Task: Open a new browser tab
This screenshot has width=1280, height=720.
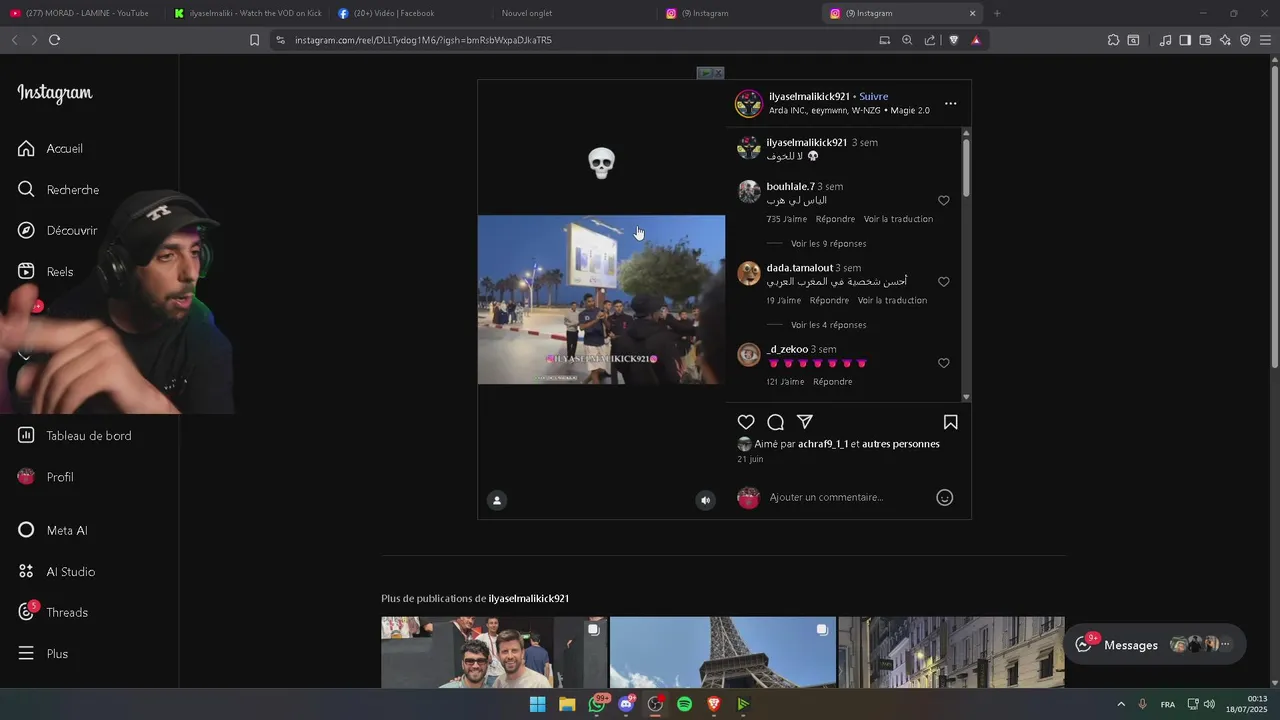Action: tap(997, 13)
